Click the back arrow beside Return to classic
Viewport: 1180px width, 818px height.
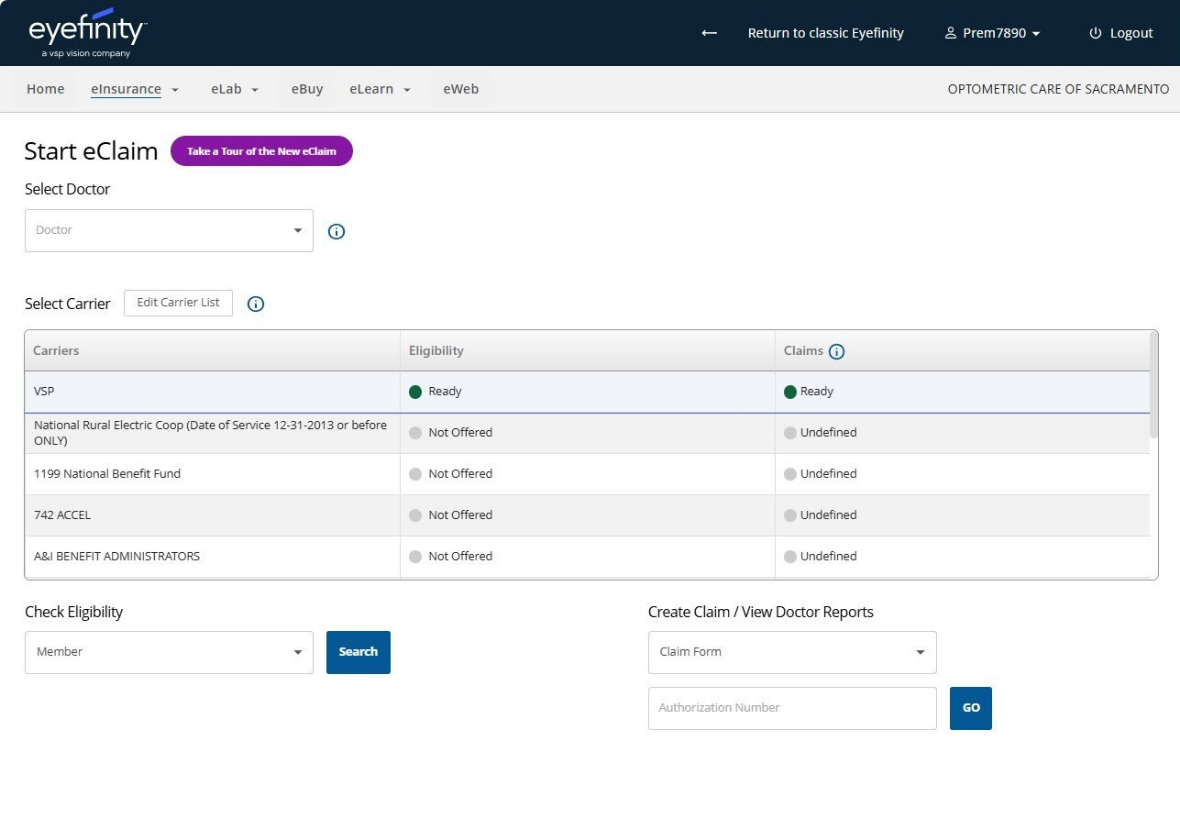(x=709, y=34)
